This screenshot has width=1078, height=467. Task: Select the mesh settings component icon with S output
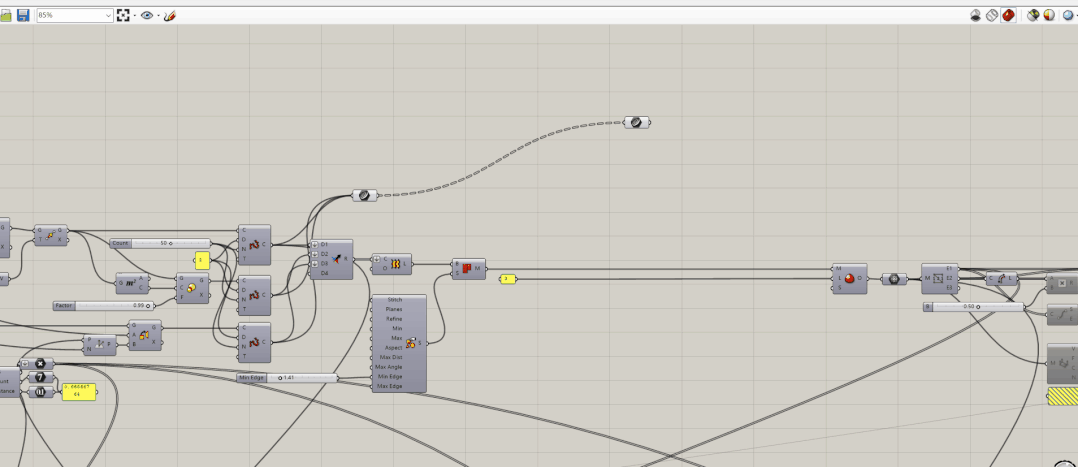(411, 343)
